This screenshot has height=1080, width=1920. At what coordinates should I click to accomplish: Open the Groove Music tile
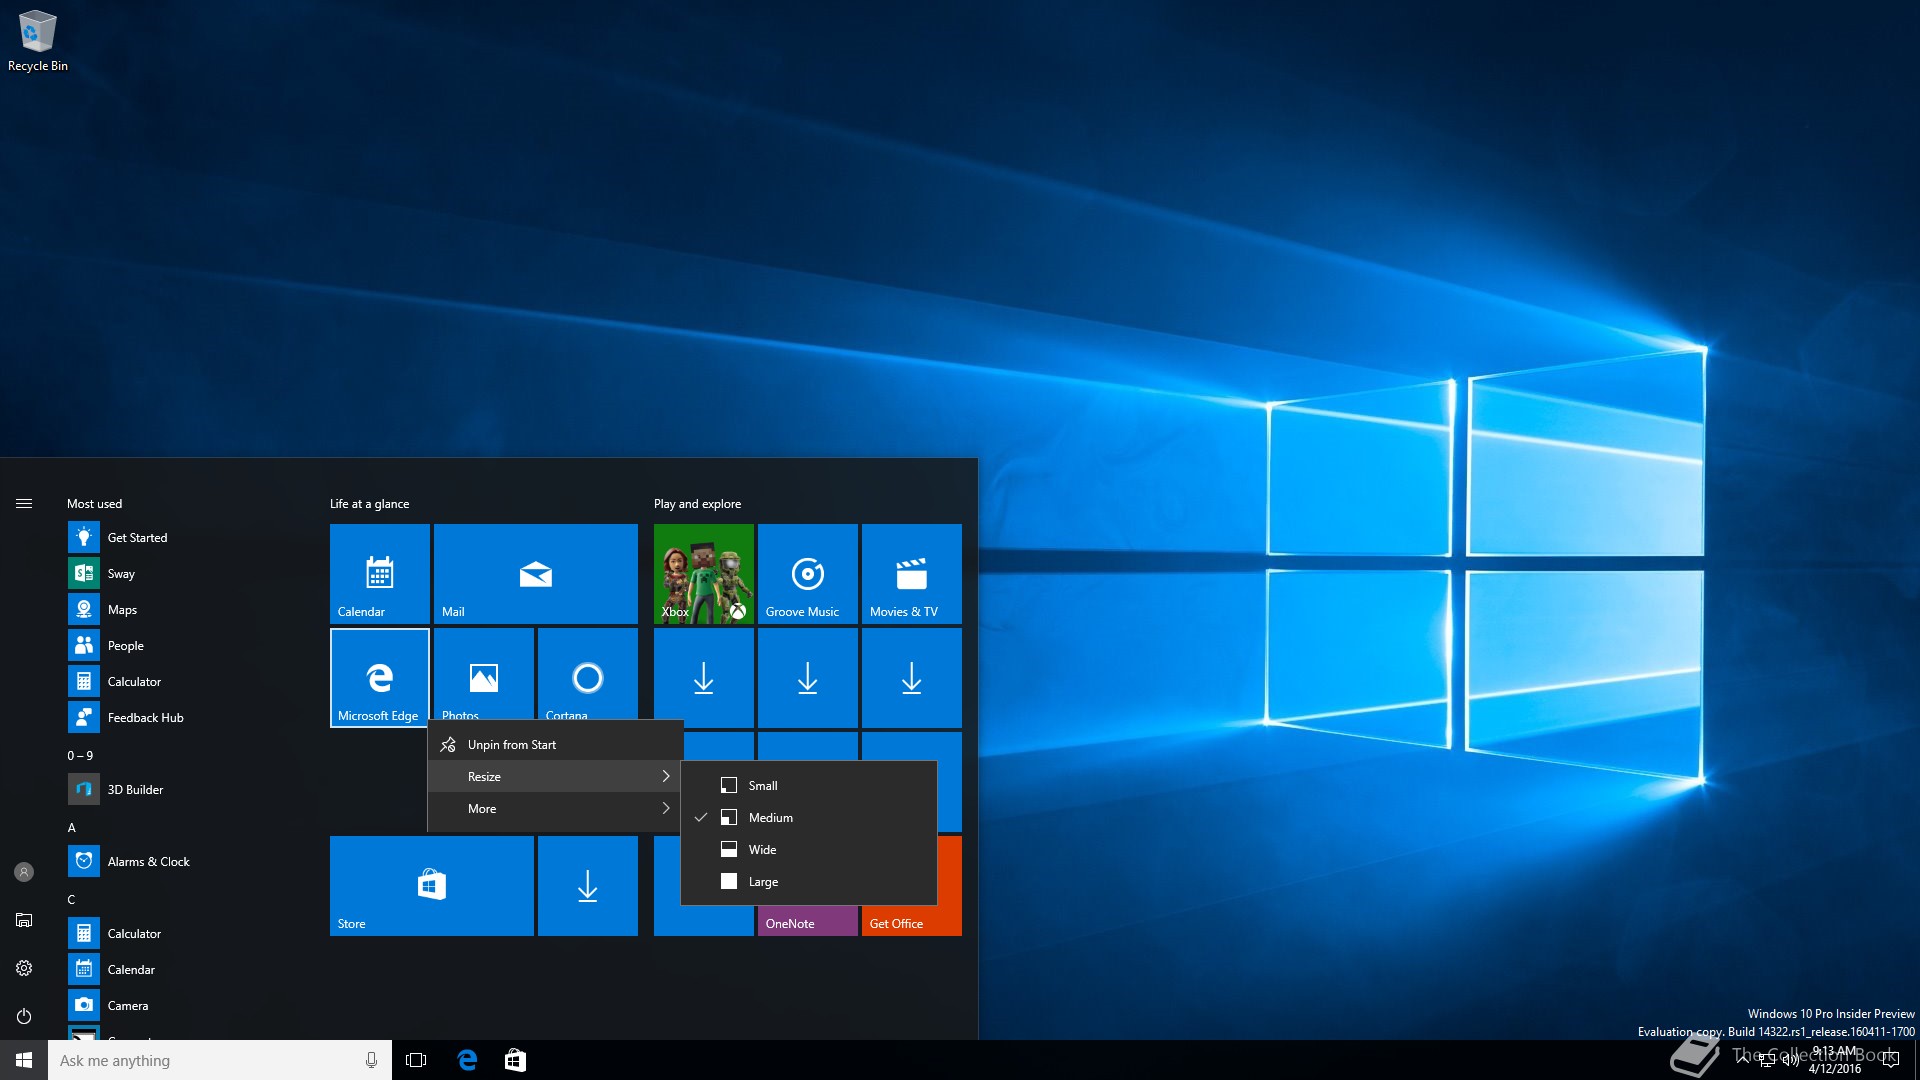[808, 574]
